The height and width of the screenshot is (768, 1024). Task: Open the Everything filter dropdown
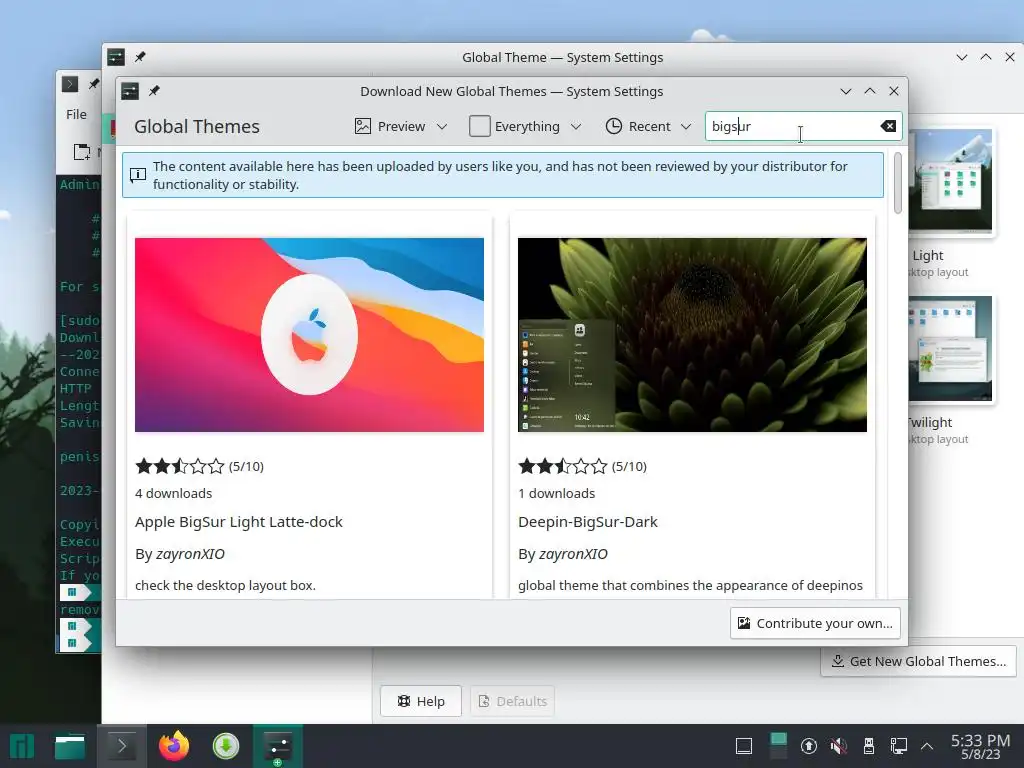tap(525, 126)
